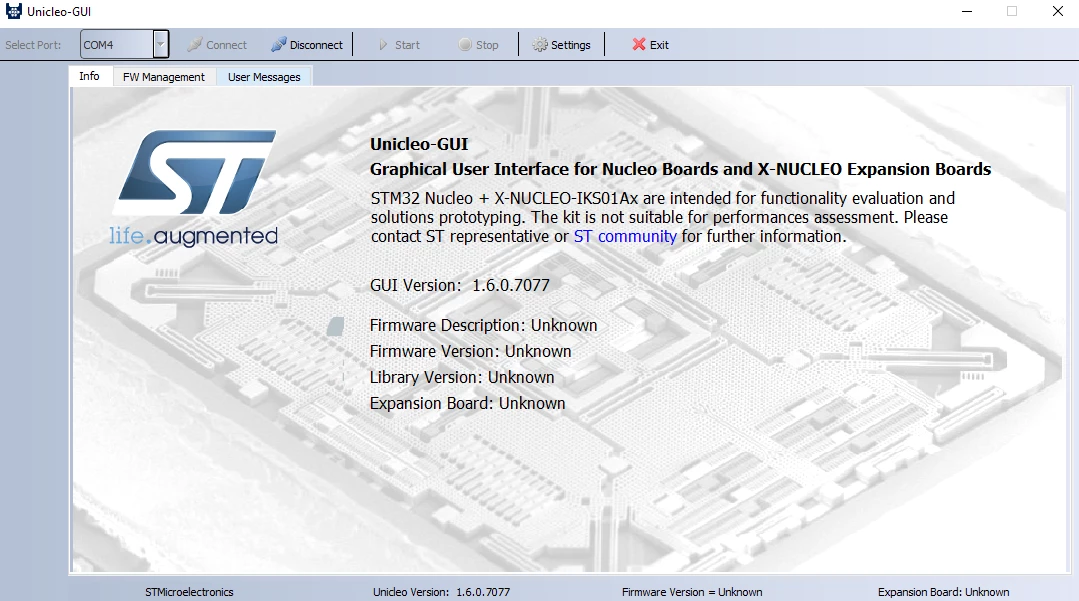The width and height of the screenshot is (1079, 601).
Task: Open the User Messages tab
Action: pos(264,77)
